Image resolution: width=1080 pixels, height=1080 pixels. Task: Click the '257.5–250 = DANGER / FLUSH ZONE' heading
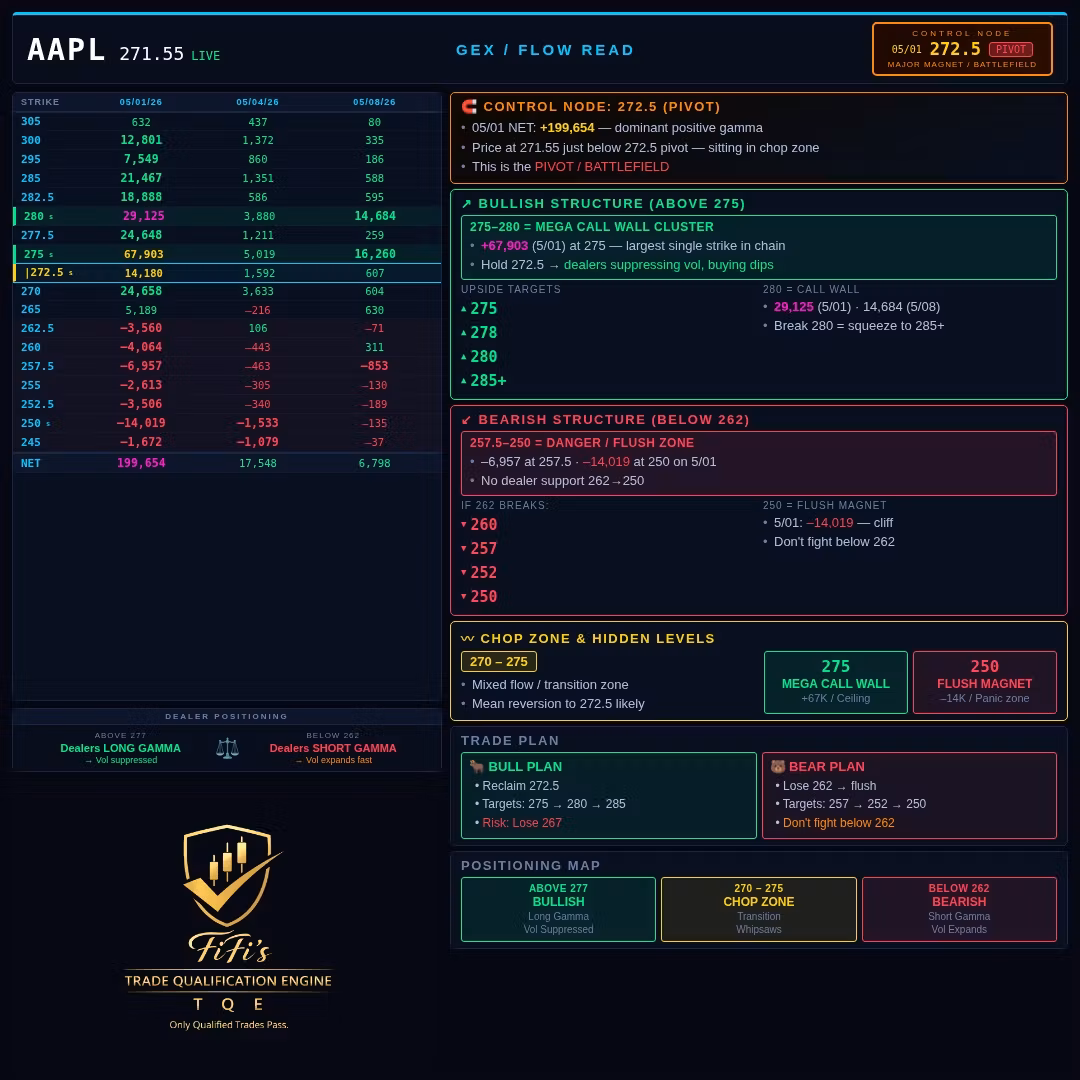point(581,442)
